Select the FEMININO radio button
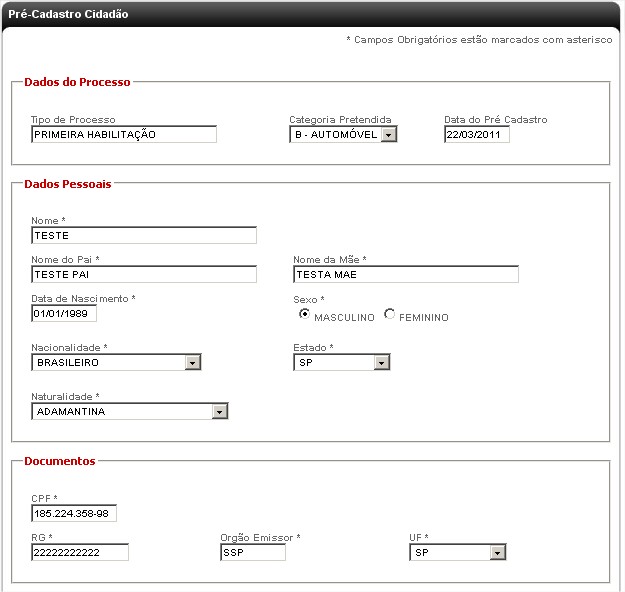Viewport: 625px width, 592px height. pyautogui.click(x=389, y=314)
